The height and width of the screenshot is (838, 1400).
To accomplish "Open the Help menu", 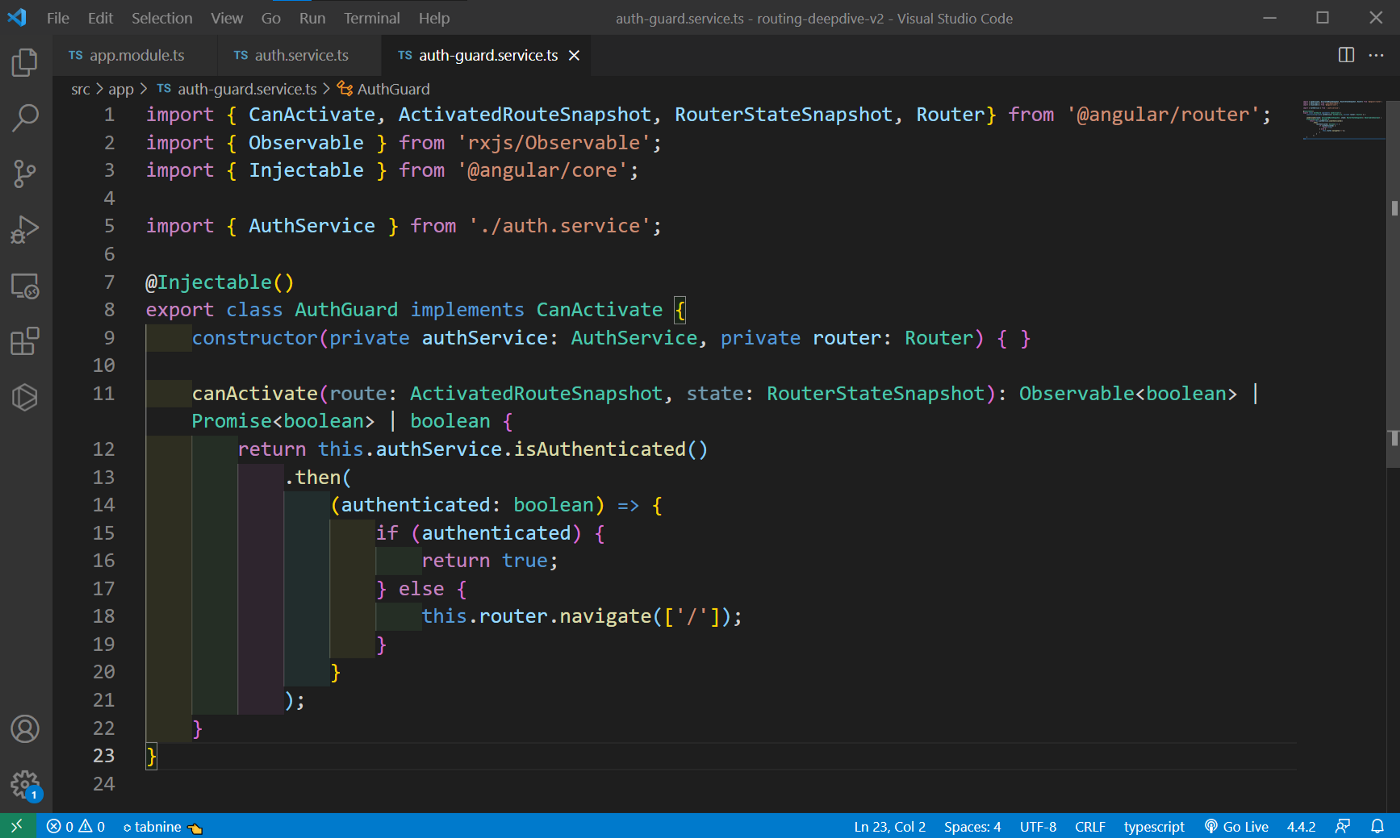I will pos(434,18).
